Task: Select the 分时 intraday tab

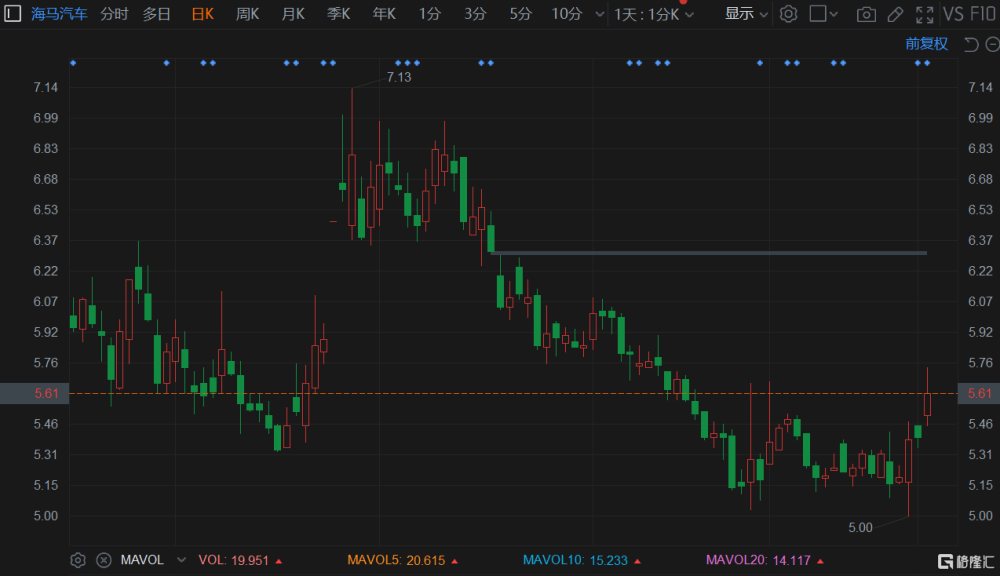Action: pyautogui.click(x=114, y=14)
